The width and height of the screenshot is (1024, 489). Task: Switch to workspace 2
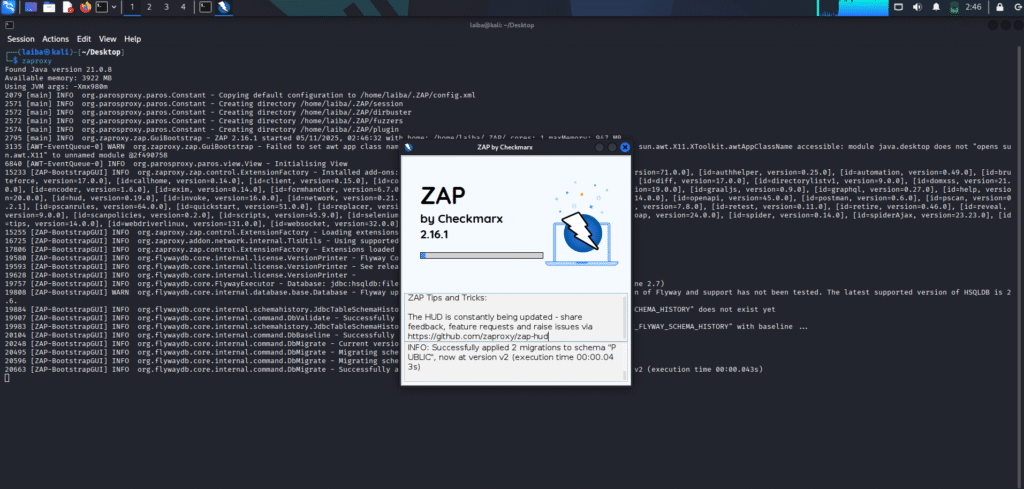pyautogui.click(x=148, y=7)
